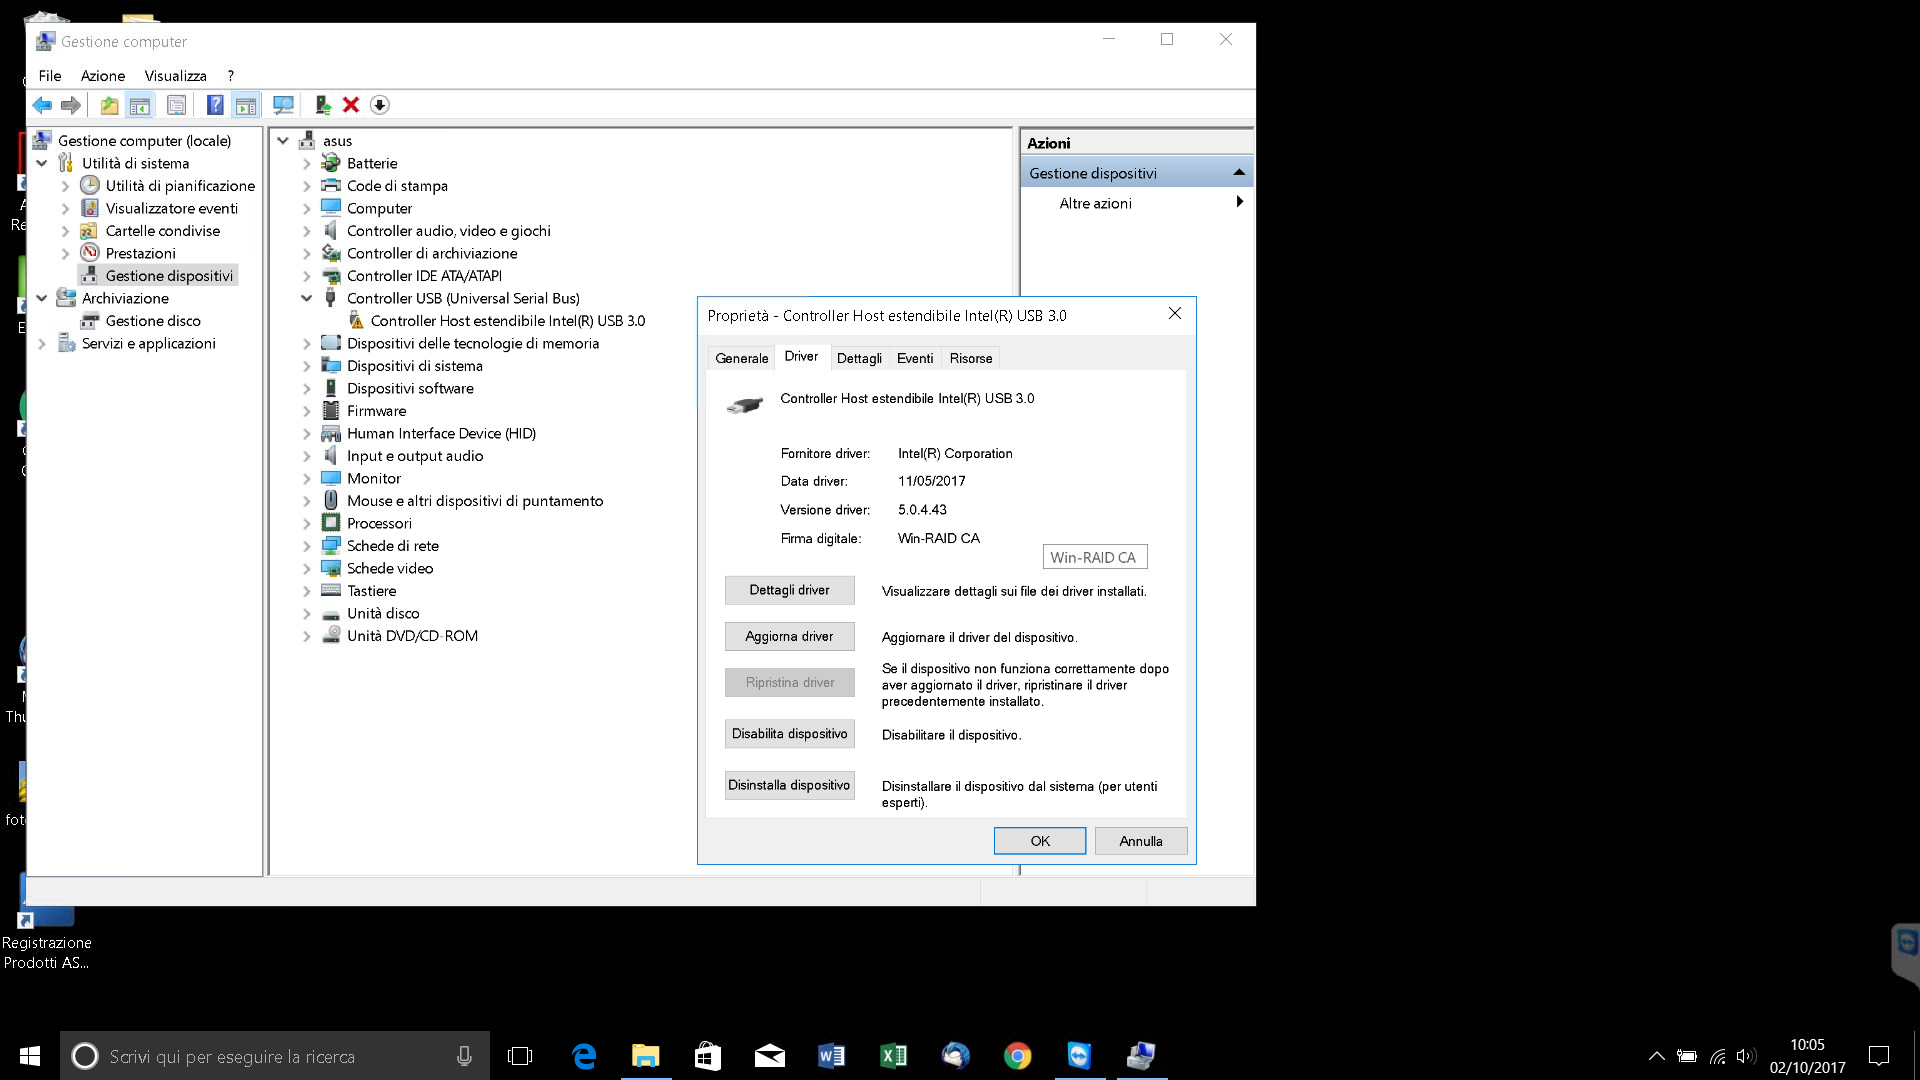Show hidden tray icons chevron
This screenshot has height=1080, width=1920.
point(1657,1056)
